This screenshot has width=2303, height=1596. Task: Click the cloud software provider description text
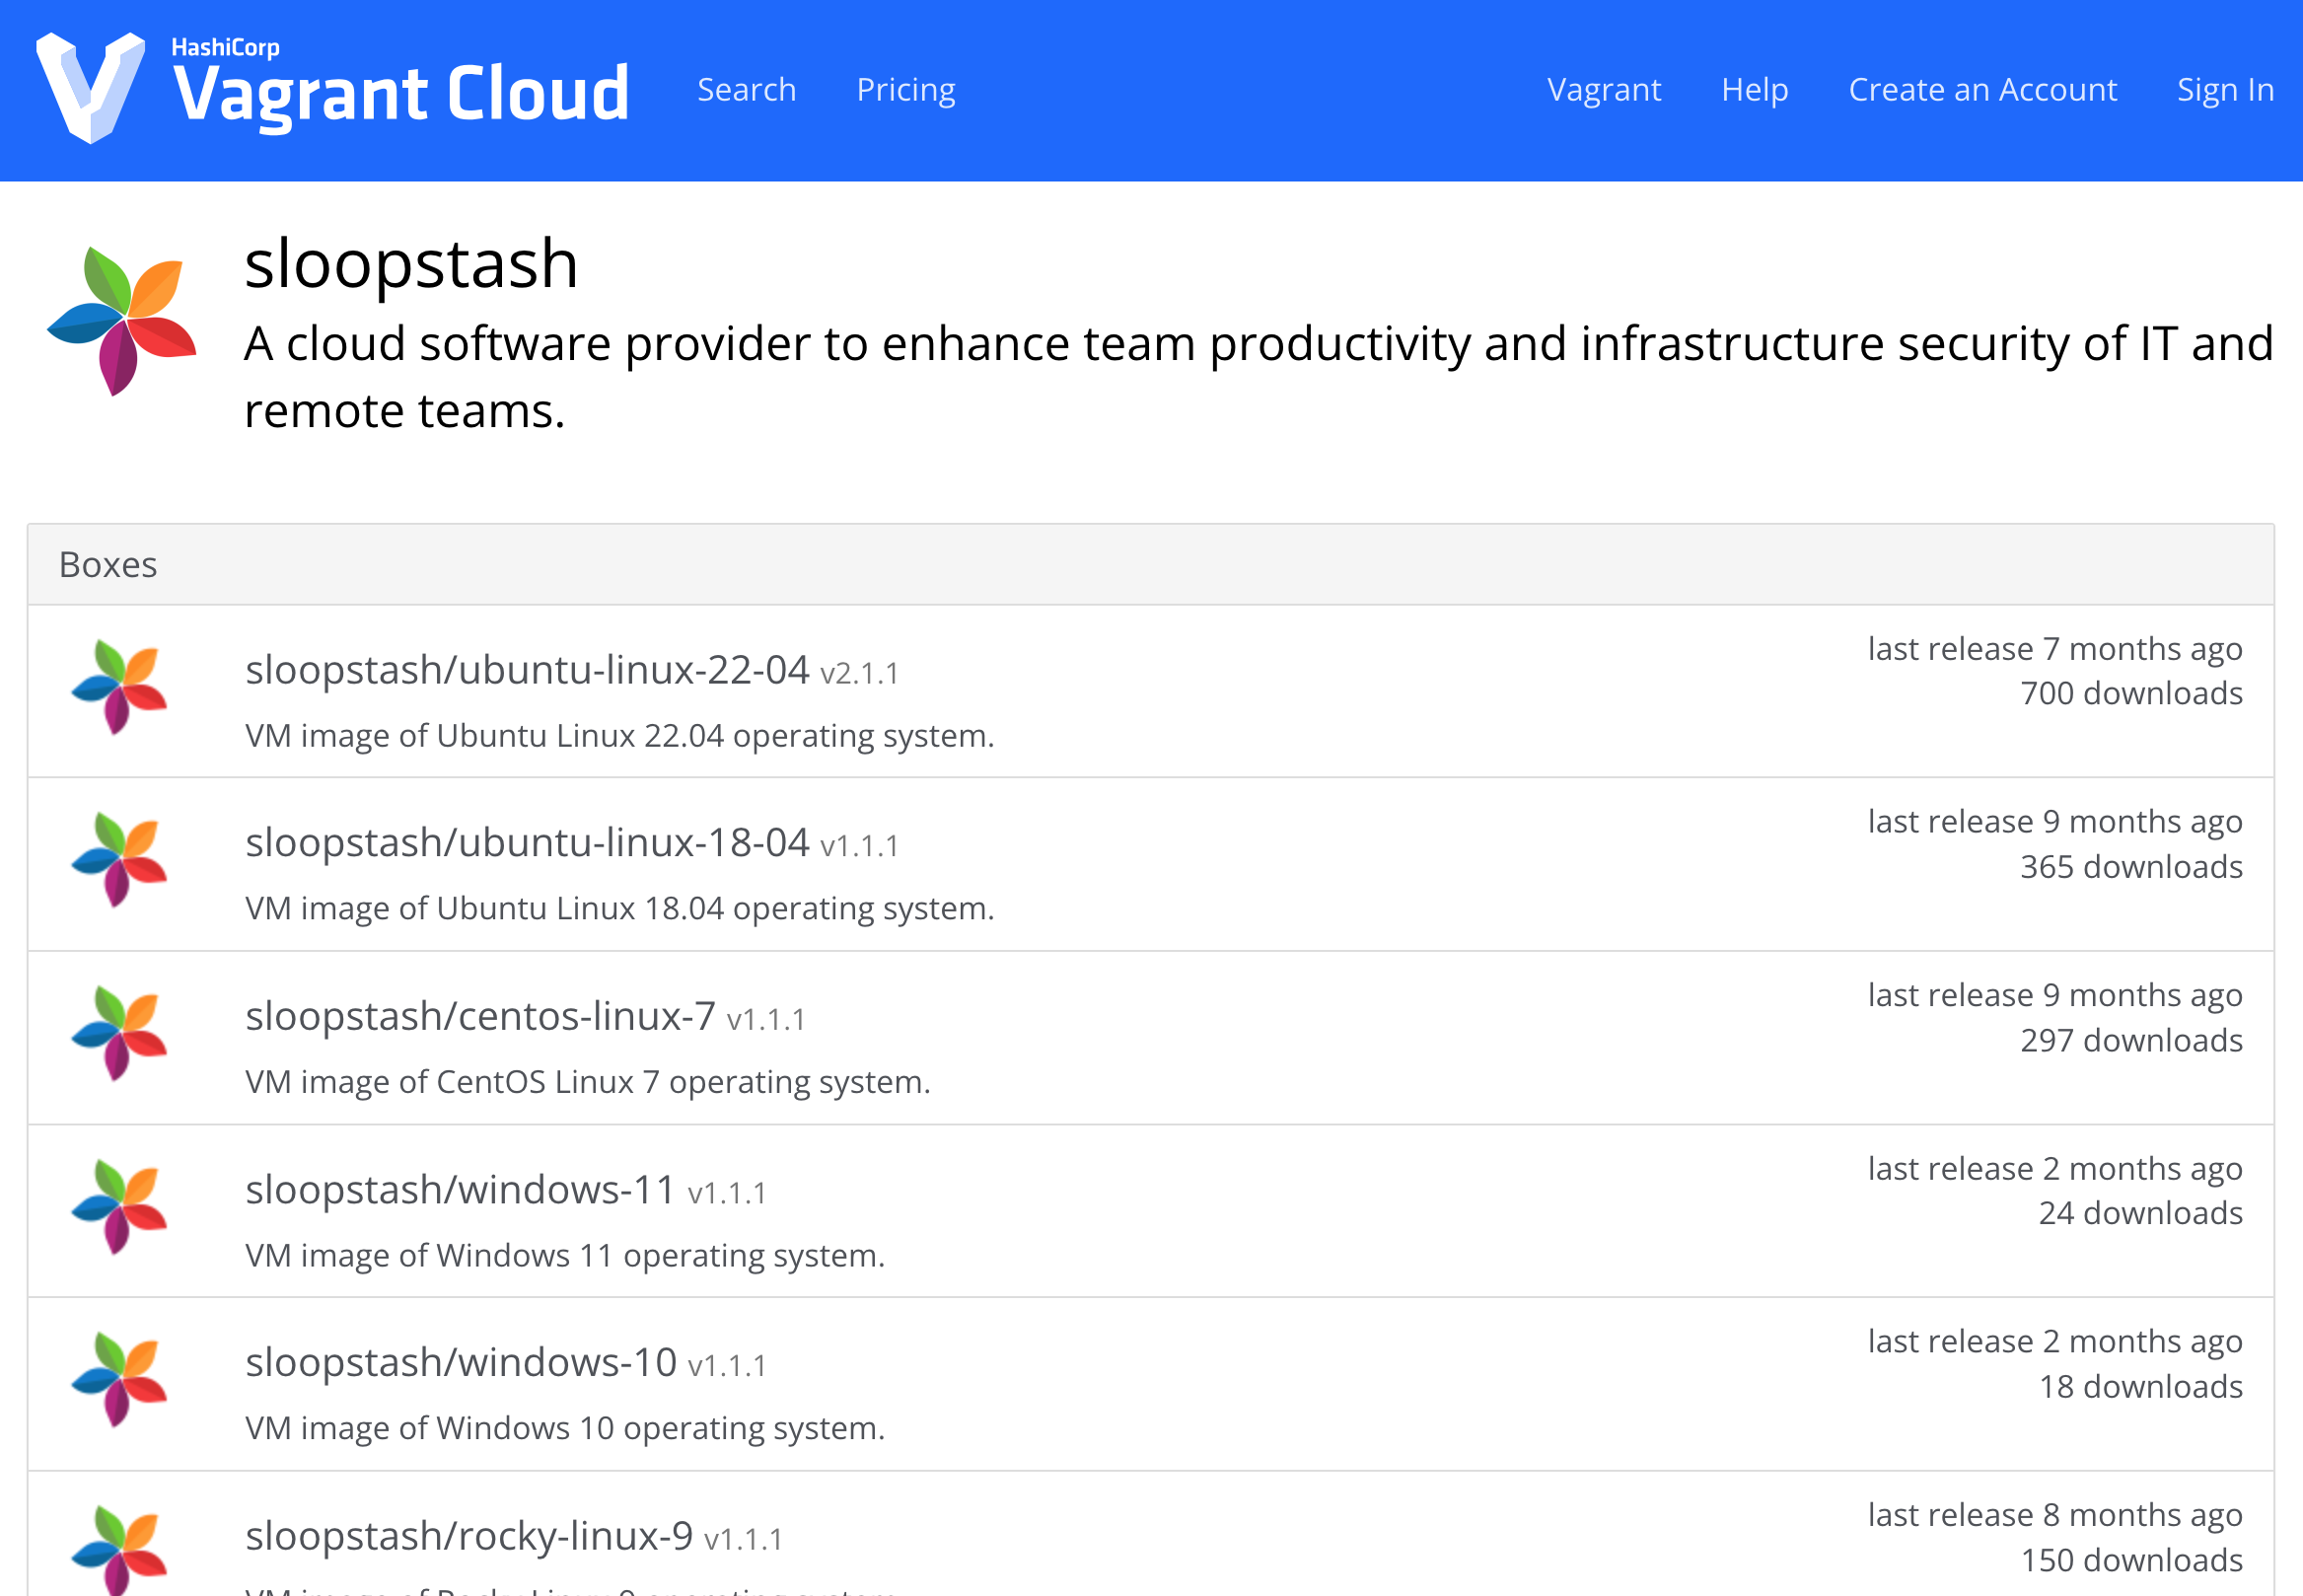(x=1258, y=377)
